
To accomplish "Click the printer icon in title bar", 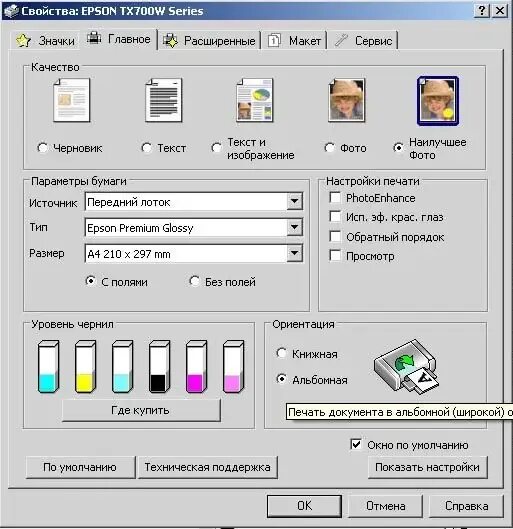I will click(x=11, y=11).
